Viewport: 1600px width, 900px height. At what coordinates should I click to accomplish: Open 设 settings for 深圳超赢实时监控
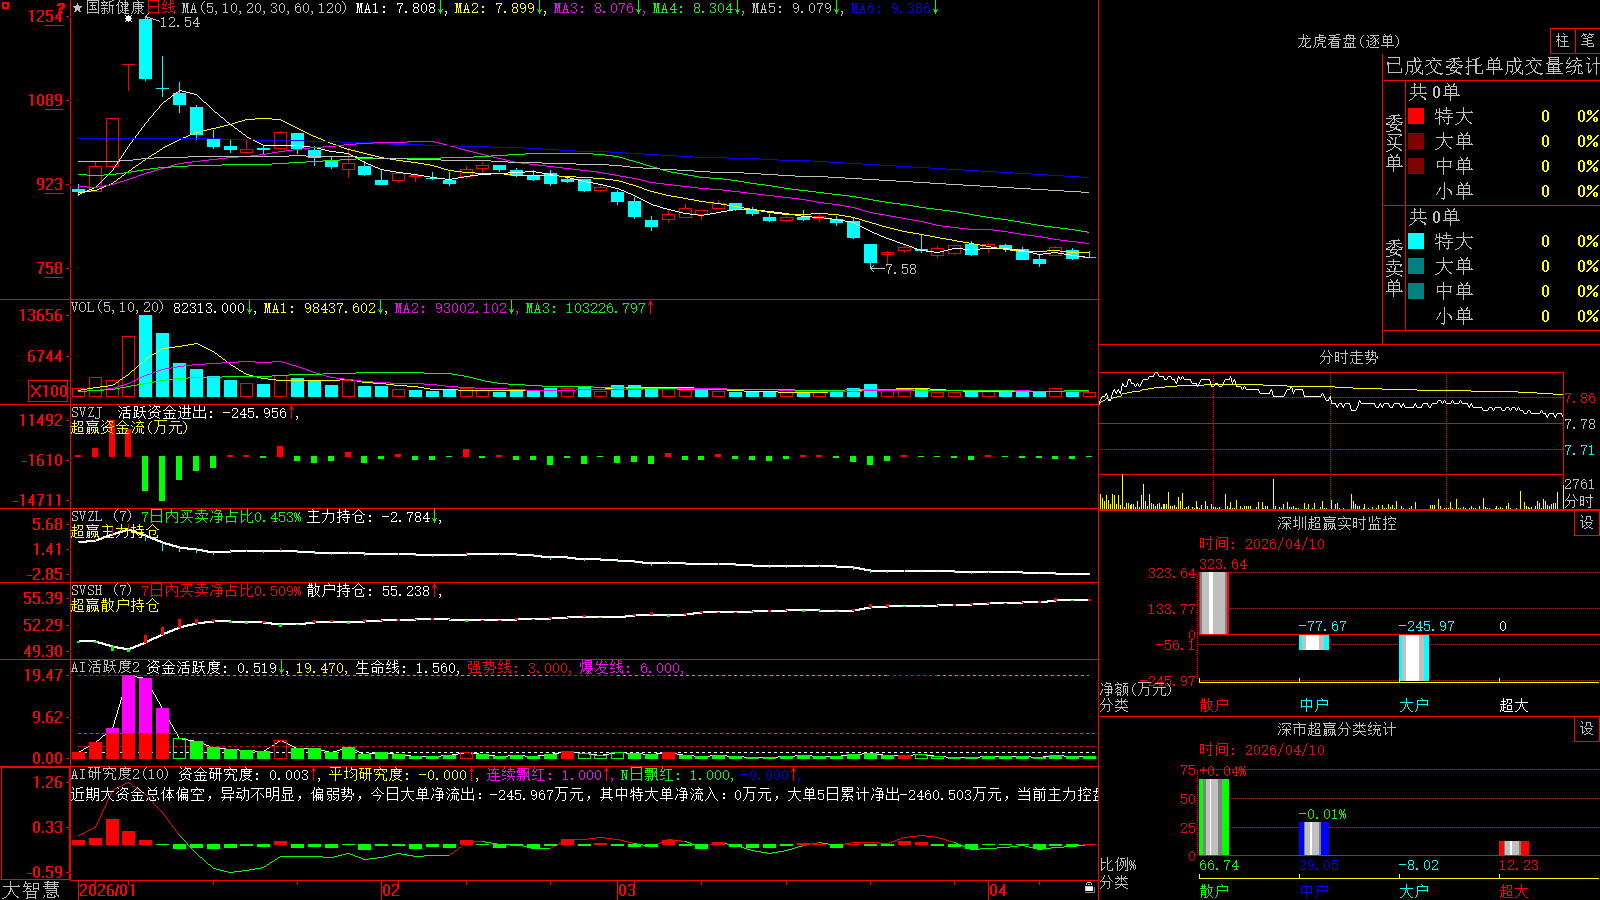coord(1587,523)
